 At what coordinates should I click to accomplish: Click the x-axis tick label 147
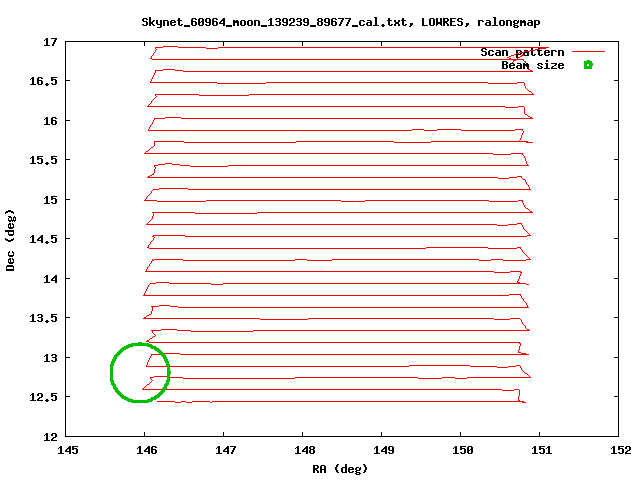tap(224, 451)
